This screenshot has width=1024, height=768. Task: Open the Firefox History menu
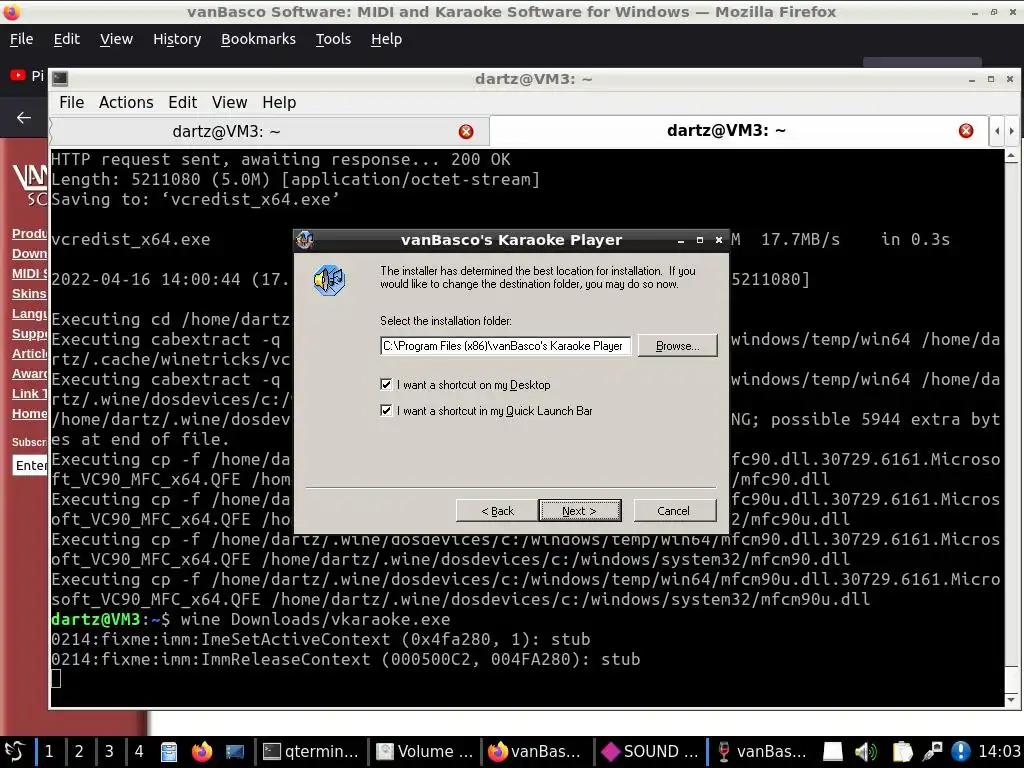coord(177,39)
